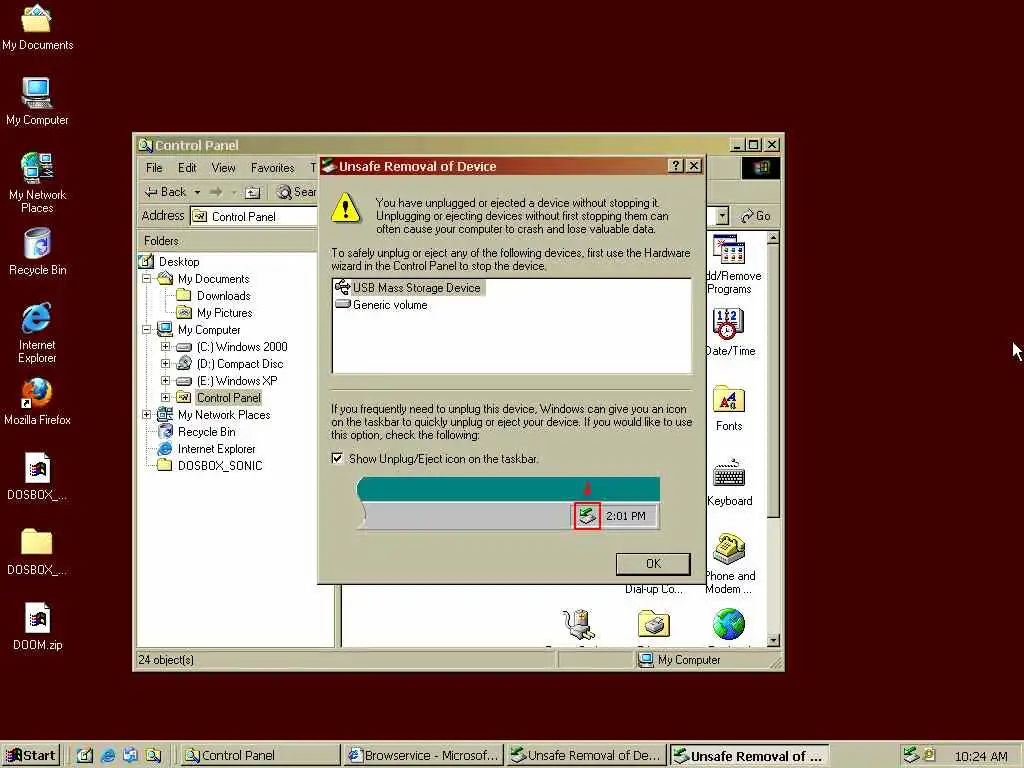Click the Start button

[31, 756]
